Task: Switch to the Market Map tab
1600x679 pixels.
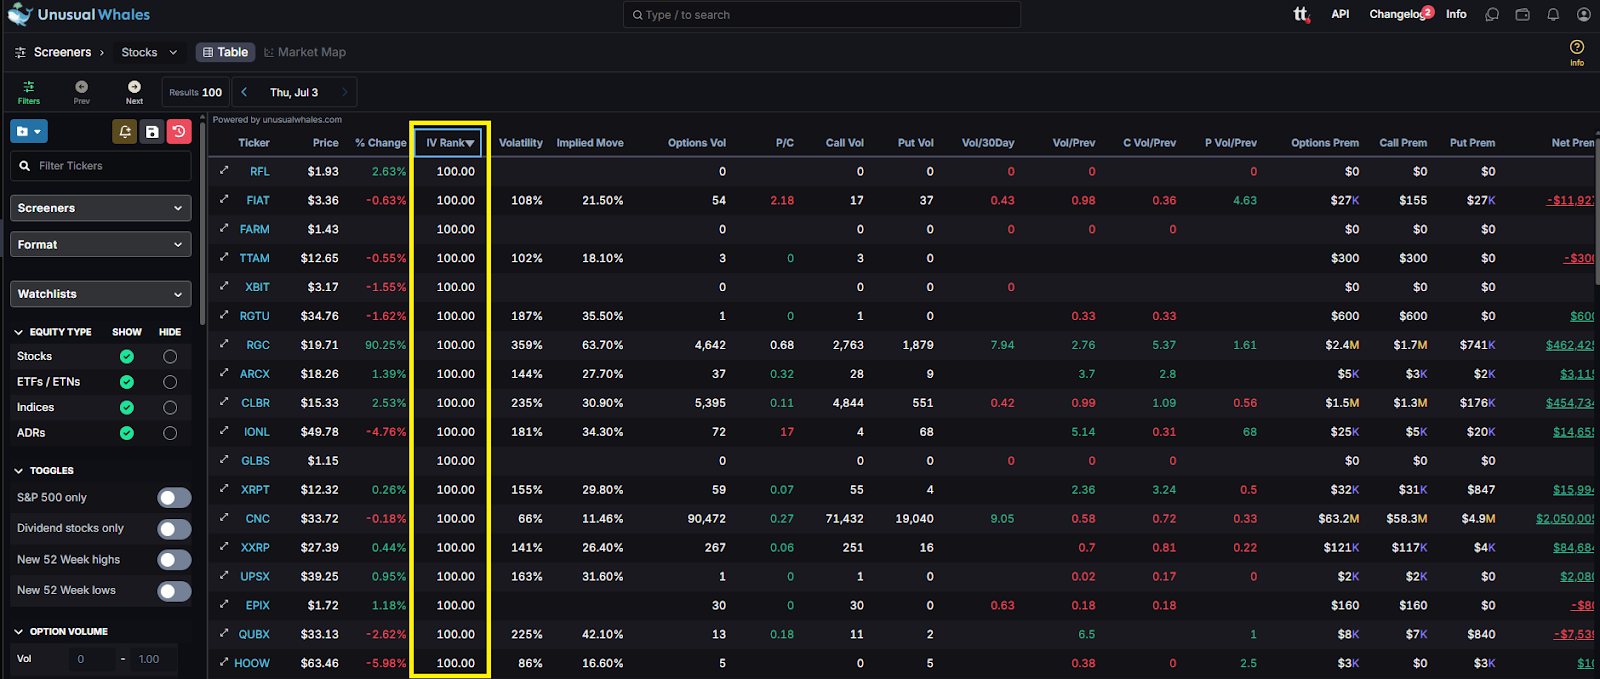Action: tap(305, 52)
